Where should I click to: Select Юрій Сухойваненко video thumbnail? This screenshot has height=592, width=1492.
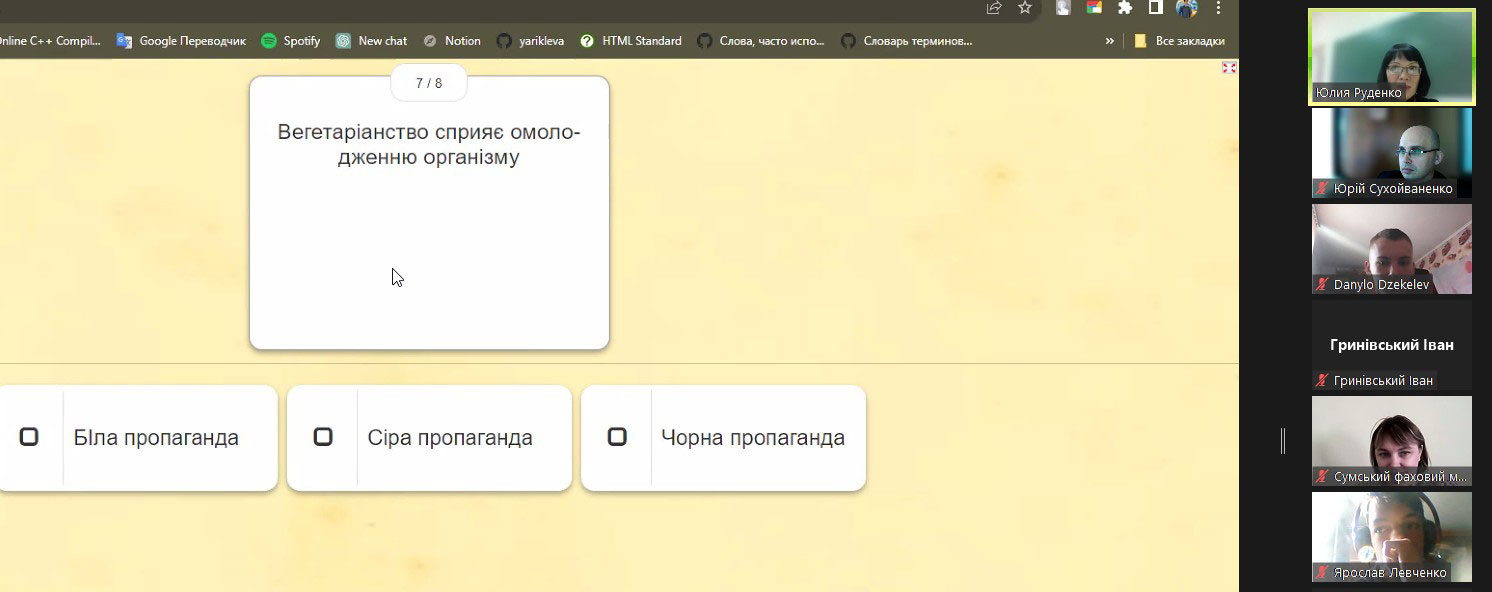pyautogui.click(x=1392, y=152)
